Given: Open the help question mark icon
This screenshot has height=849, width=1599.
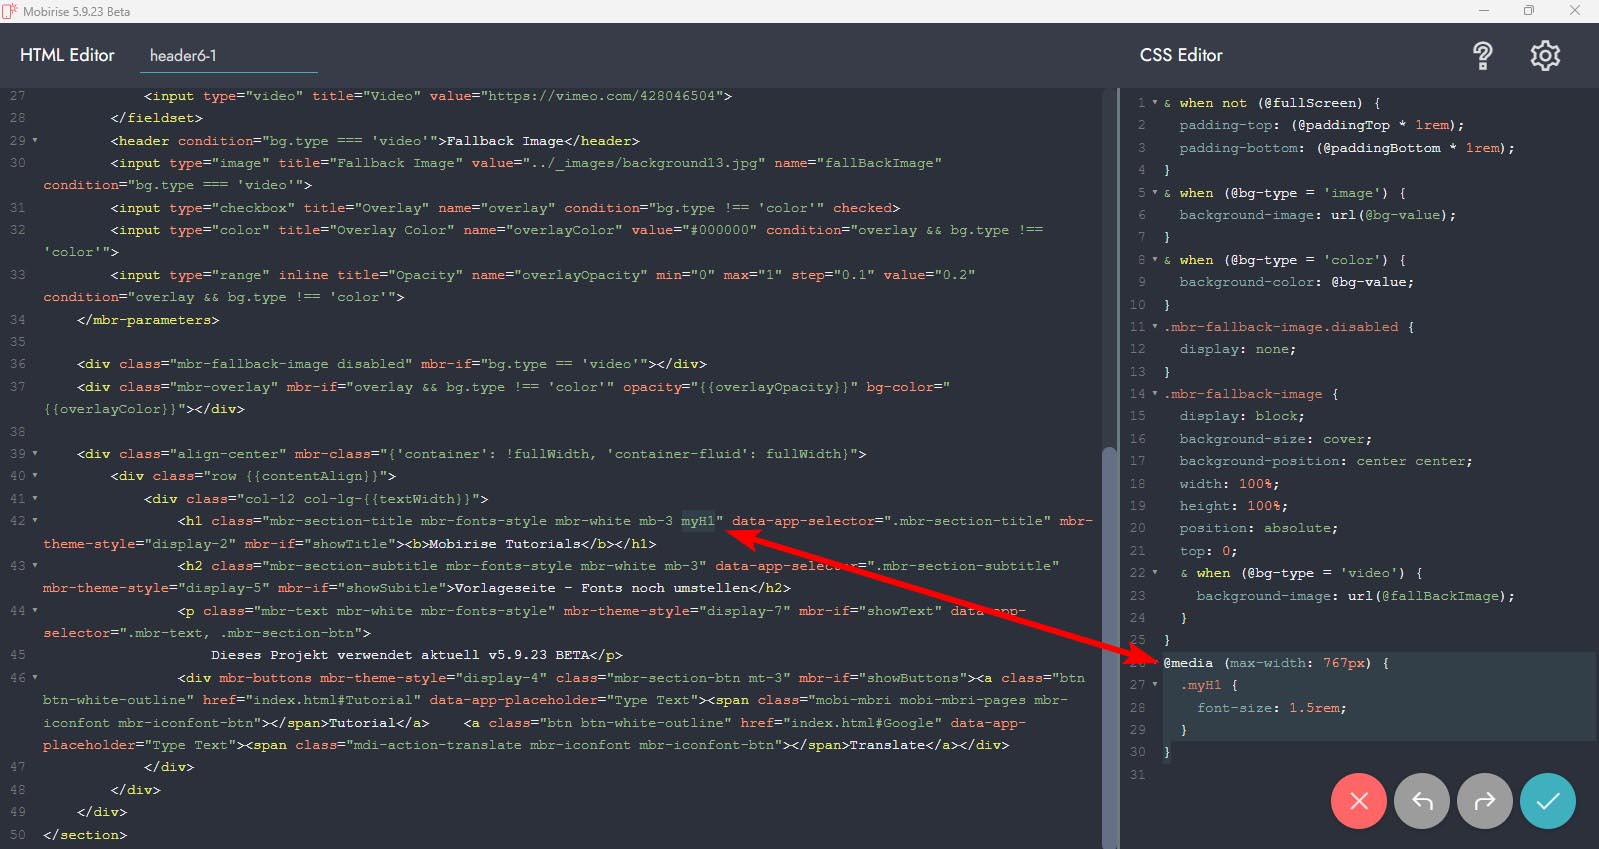Looking at the screenshot, I should (1482, 56).
